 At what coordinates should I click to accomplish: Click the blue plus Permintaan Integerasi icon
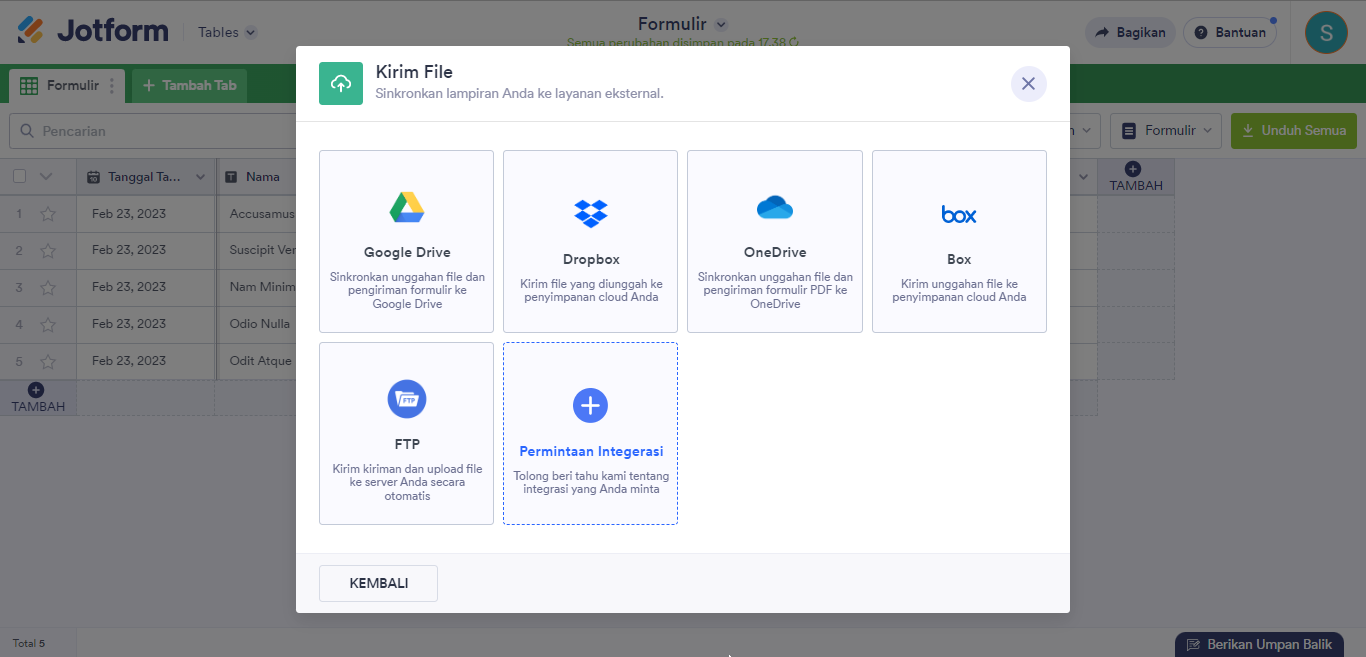(590, 405)
